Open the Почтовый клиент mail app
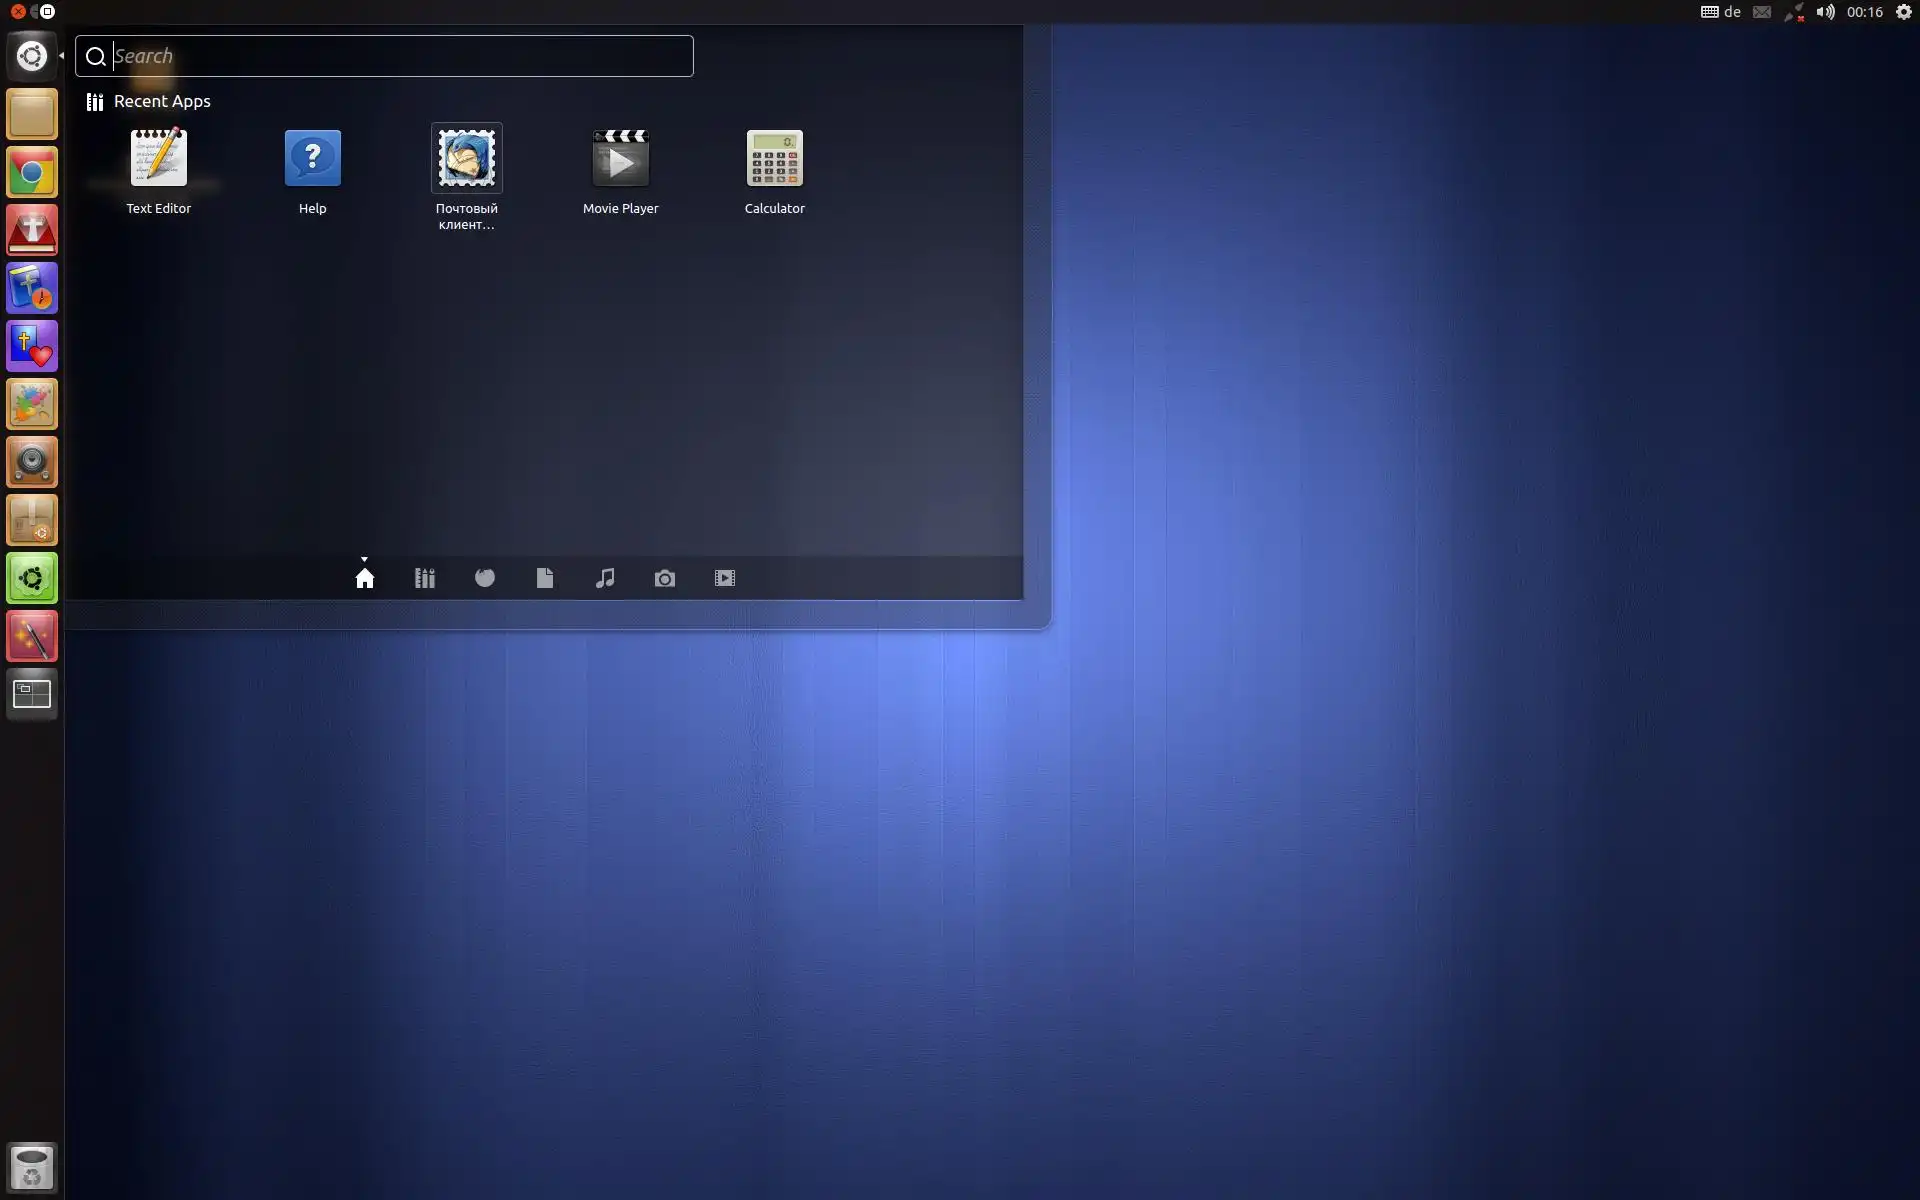The height and width of the screenshot is (1200, 1920). pyautogui.click(x=466, y=160)
